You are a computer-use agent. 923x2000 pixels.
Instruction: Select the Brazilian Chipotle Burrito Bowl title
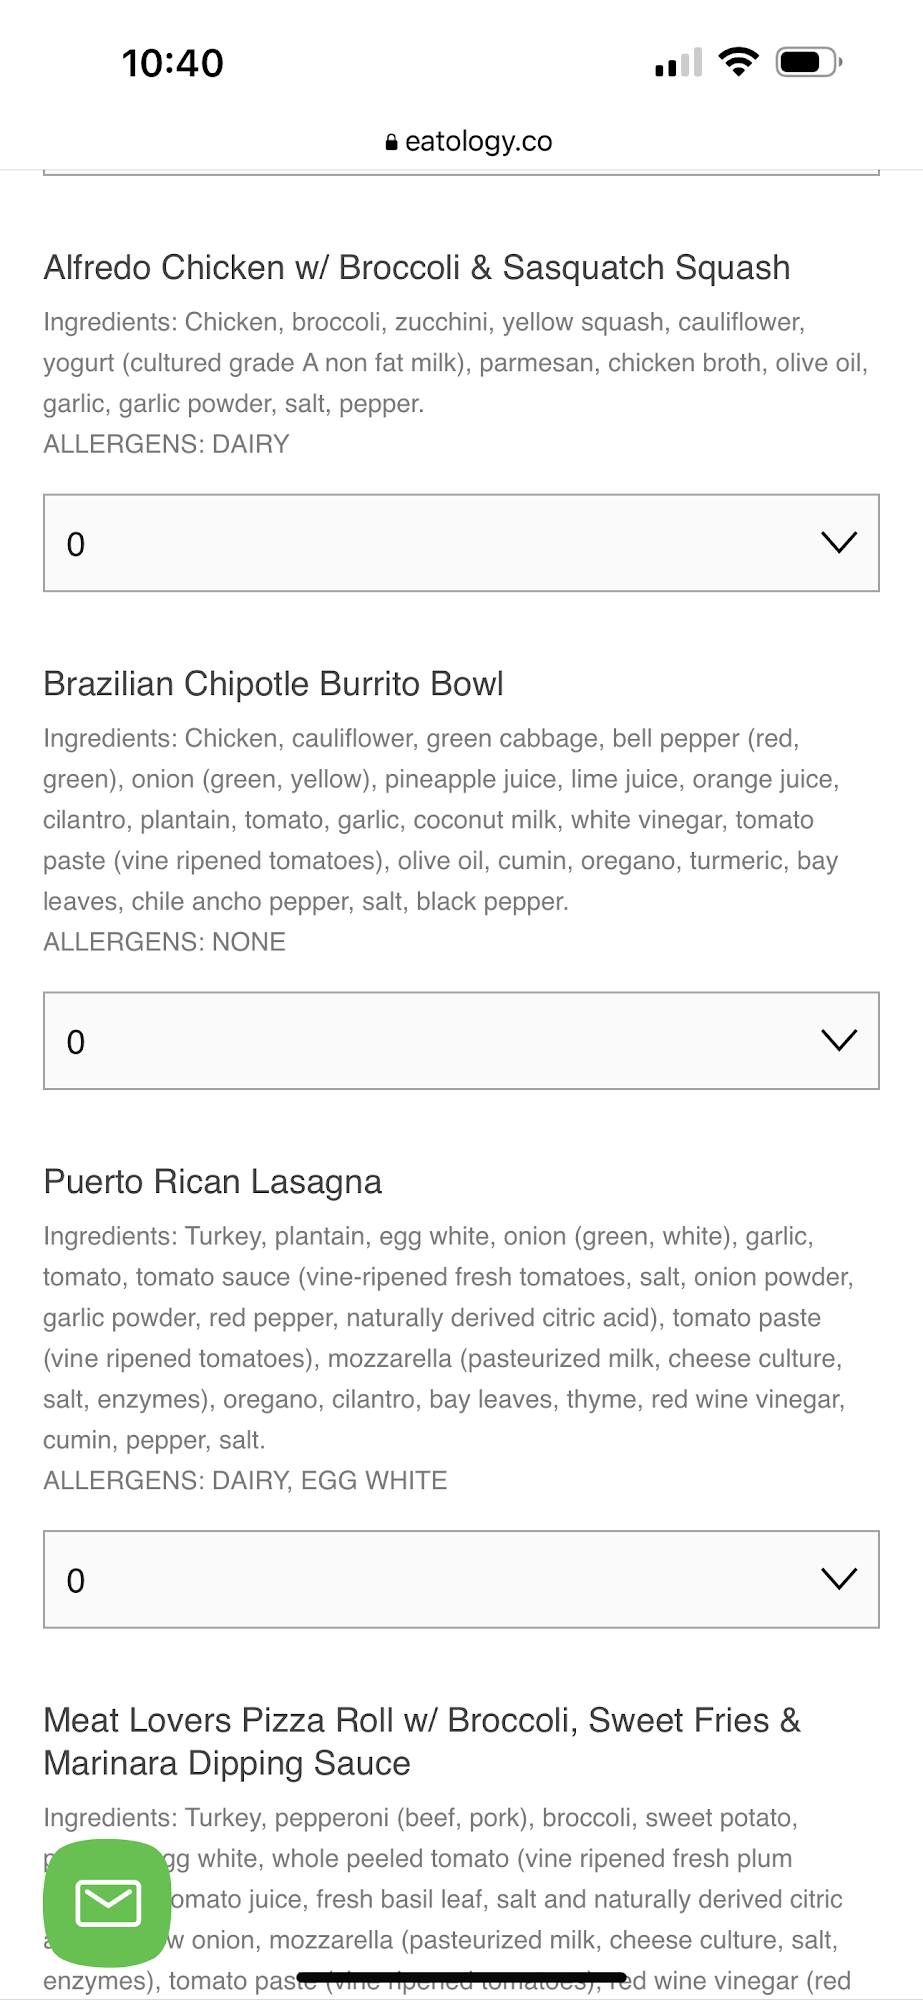tap(273, 684)
